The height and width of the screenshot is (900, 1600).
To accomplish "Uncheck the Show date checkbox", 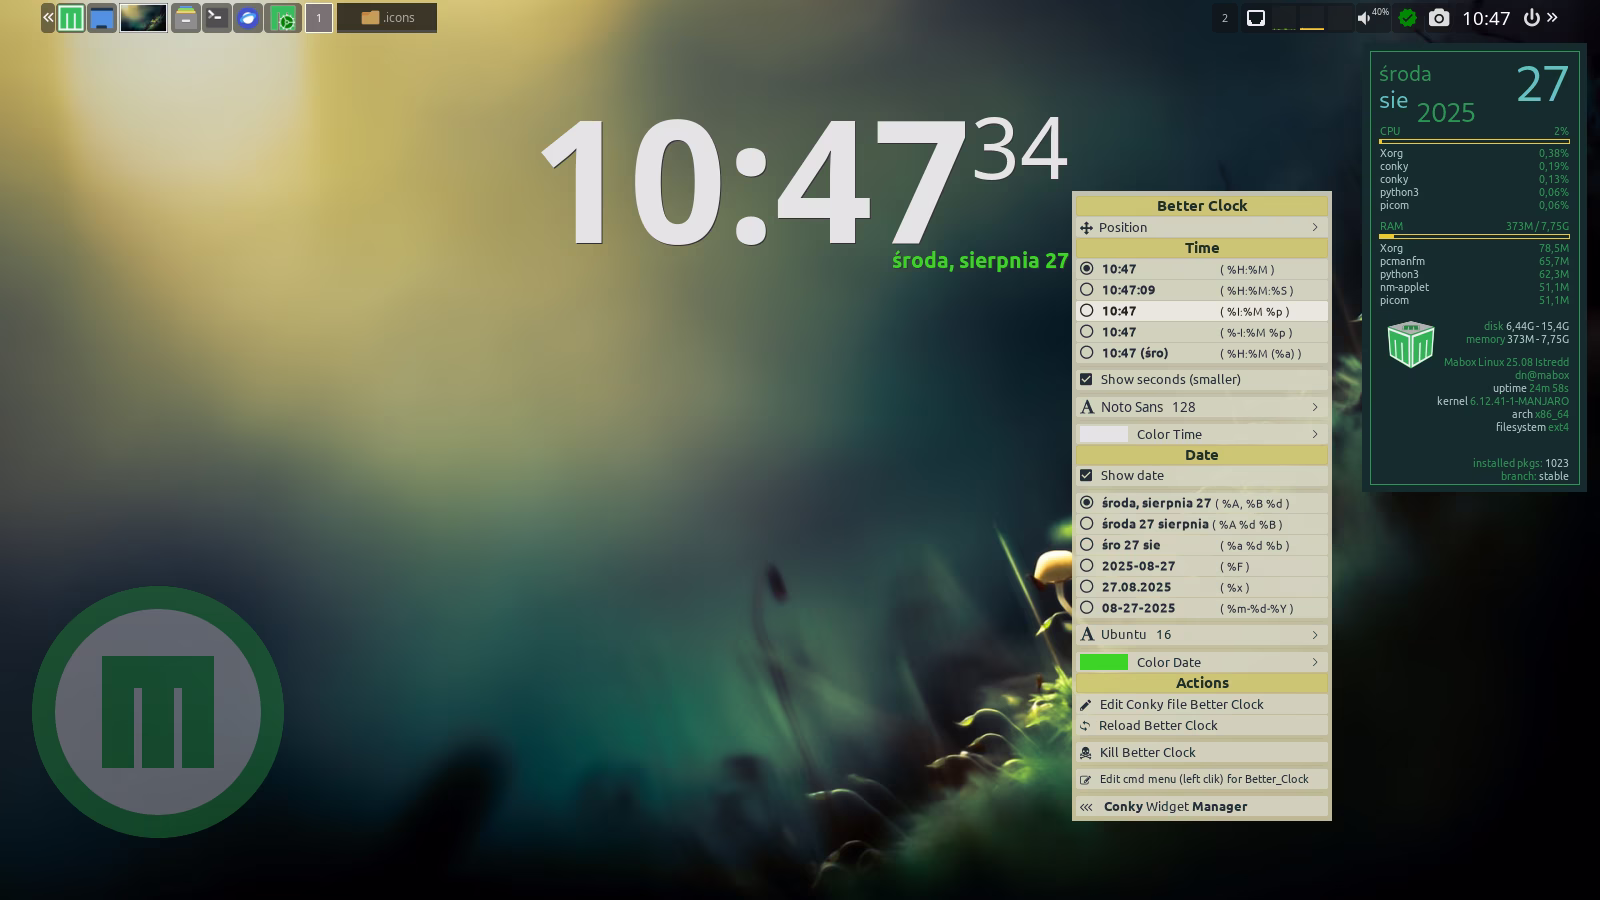I will (1086, 476).
